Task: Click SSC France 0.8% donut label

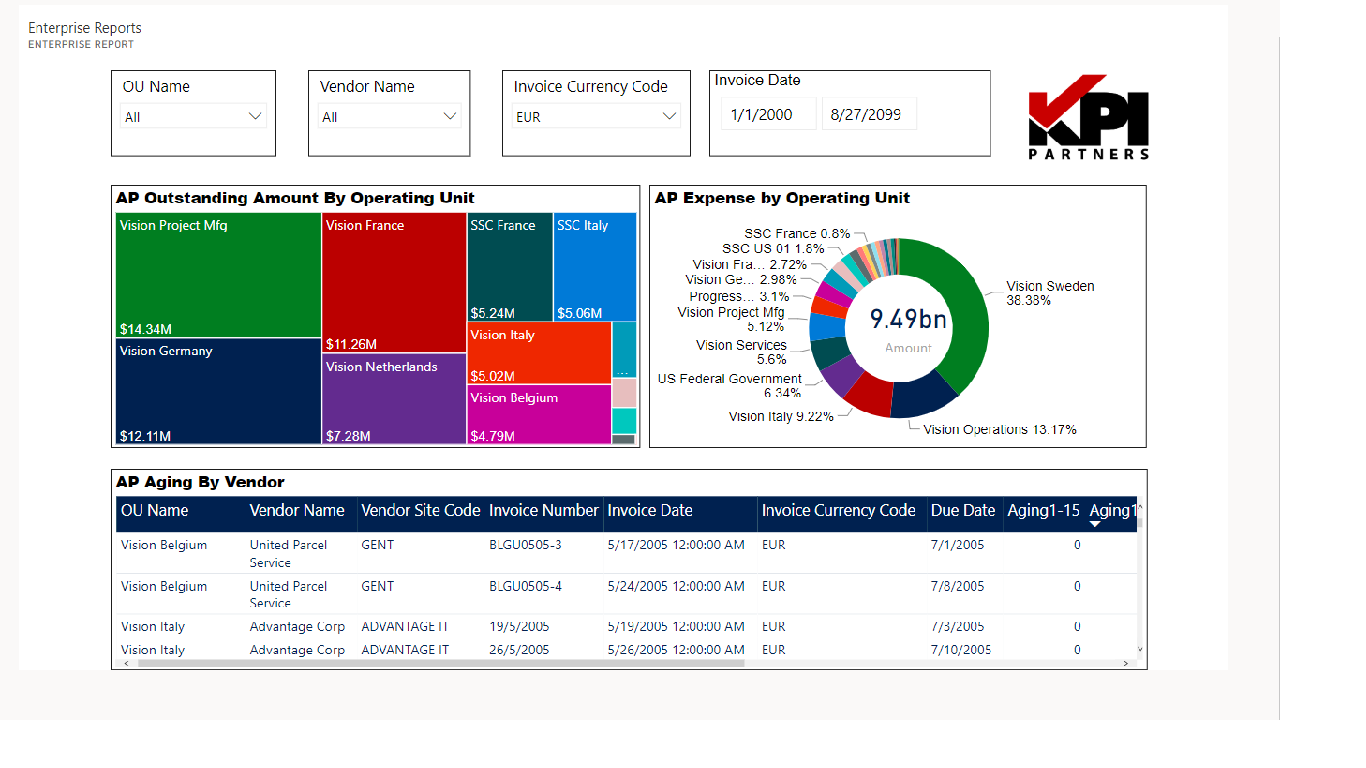Action: 797,234
